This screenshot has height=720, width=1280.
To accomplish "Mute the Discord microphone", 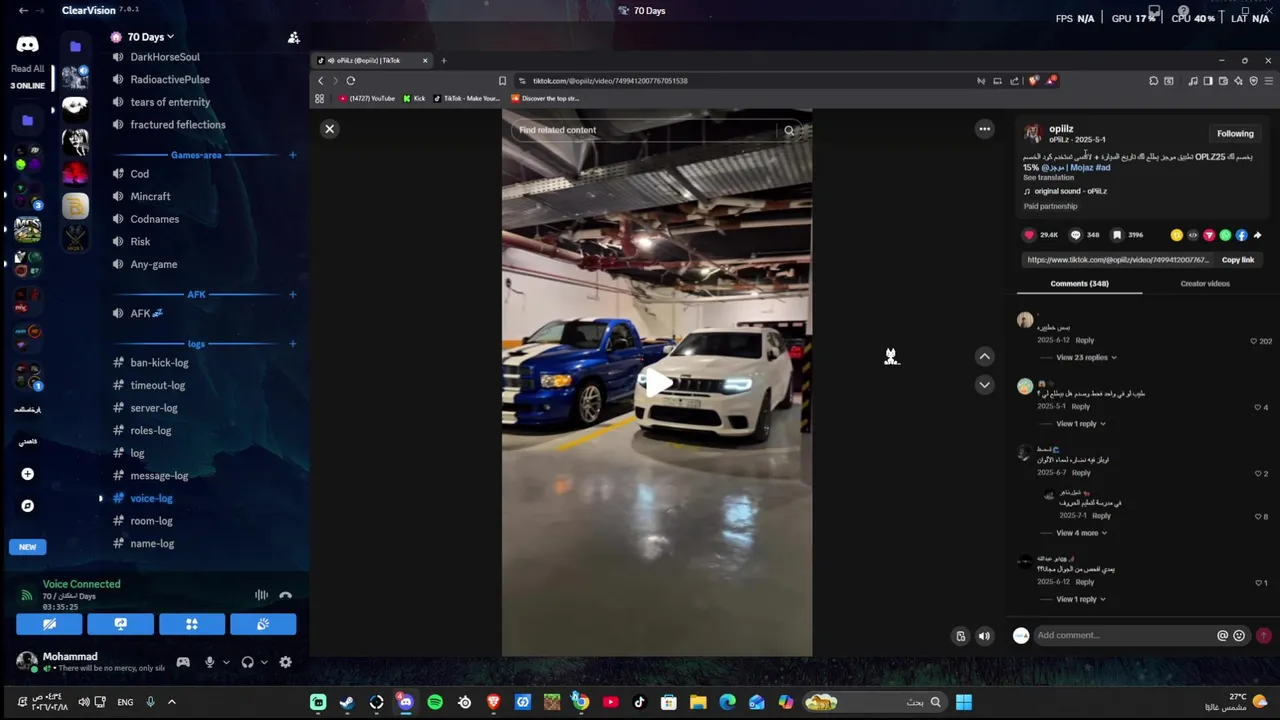I will (209, 662).
